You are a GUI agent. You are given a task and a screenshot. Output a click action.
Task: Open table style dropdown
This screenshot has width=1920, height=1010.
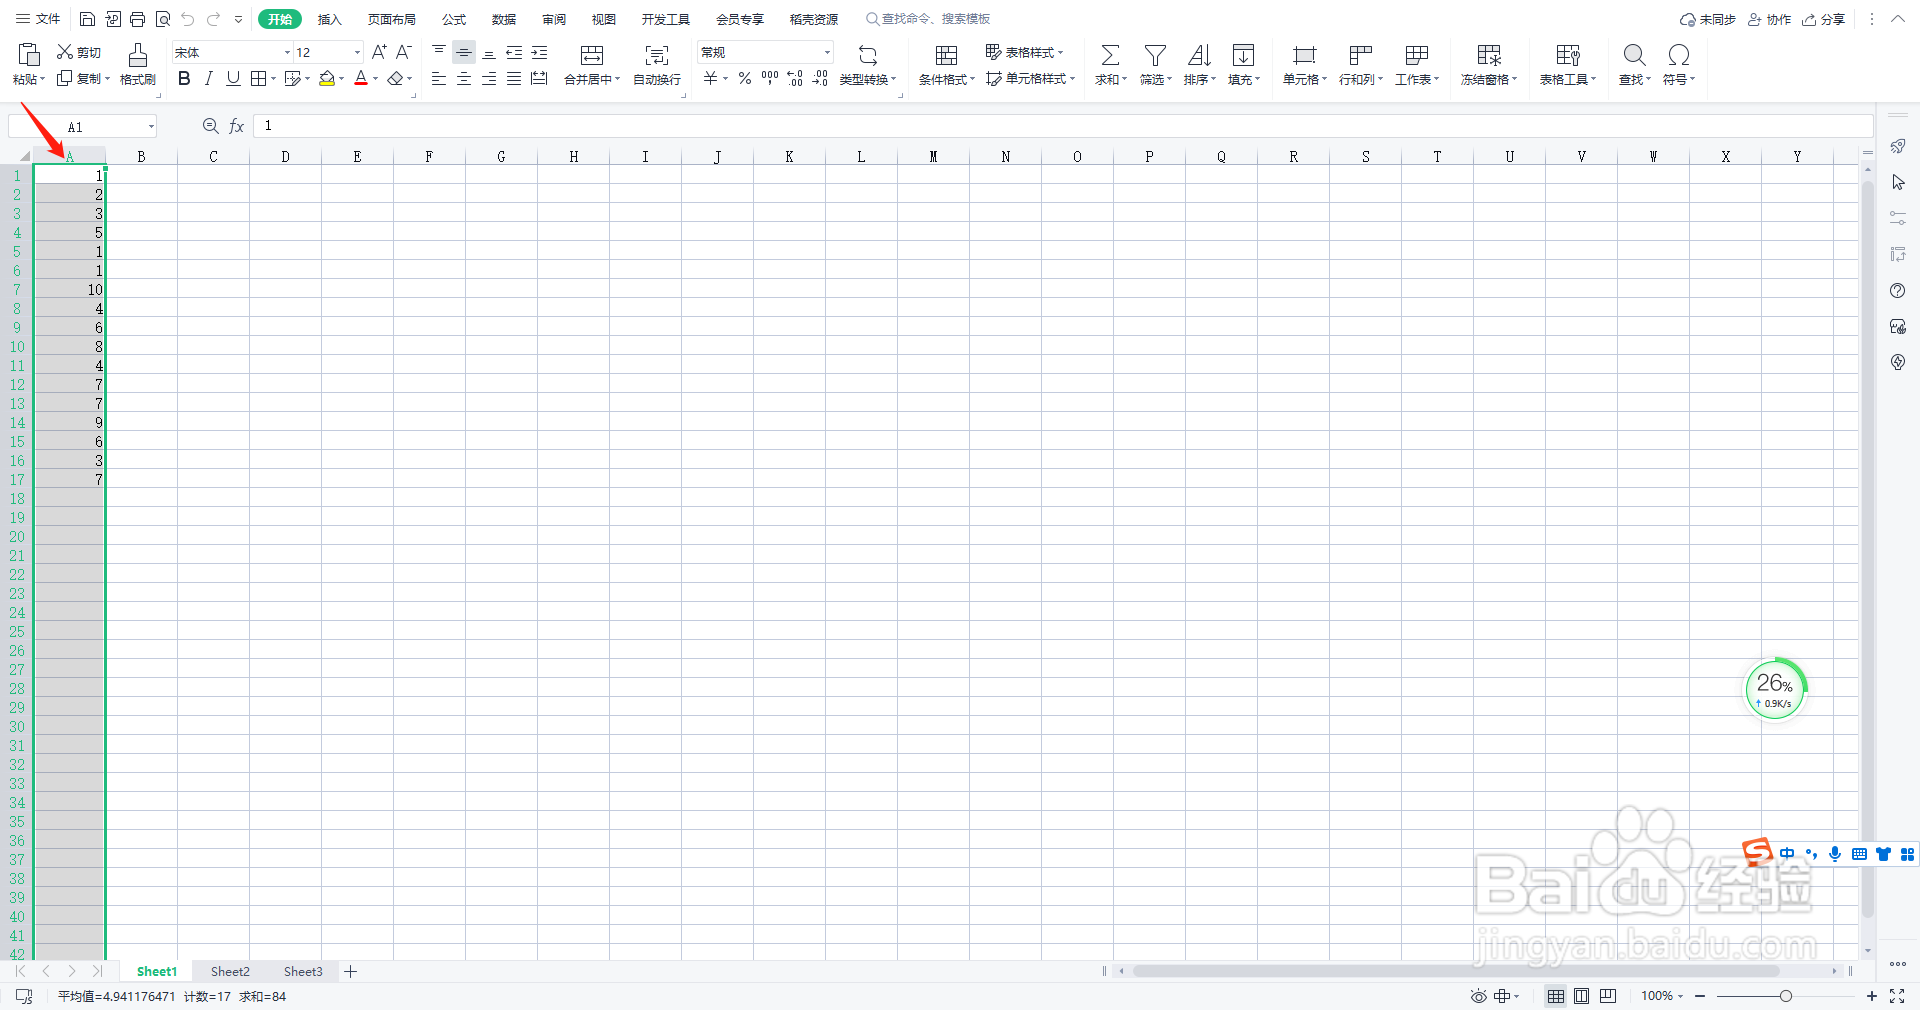(1024, 52)
